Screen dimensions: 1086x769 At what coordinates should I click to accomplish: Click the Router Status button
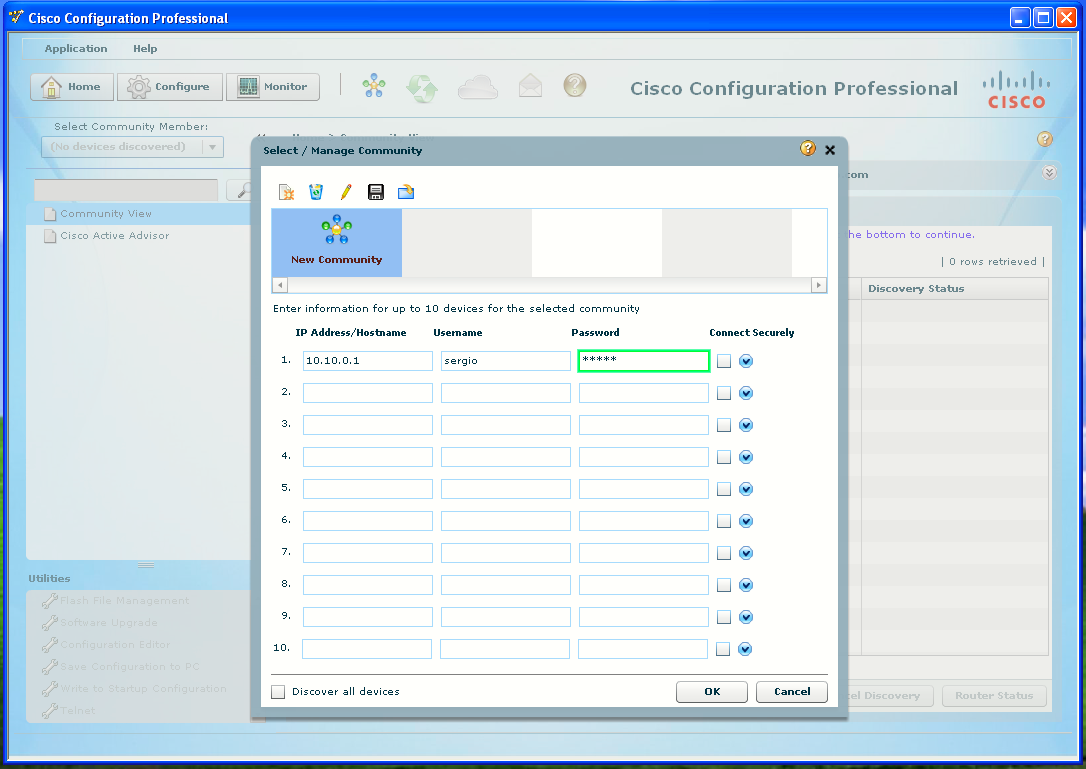pos(994,696)
